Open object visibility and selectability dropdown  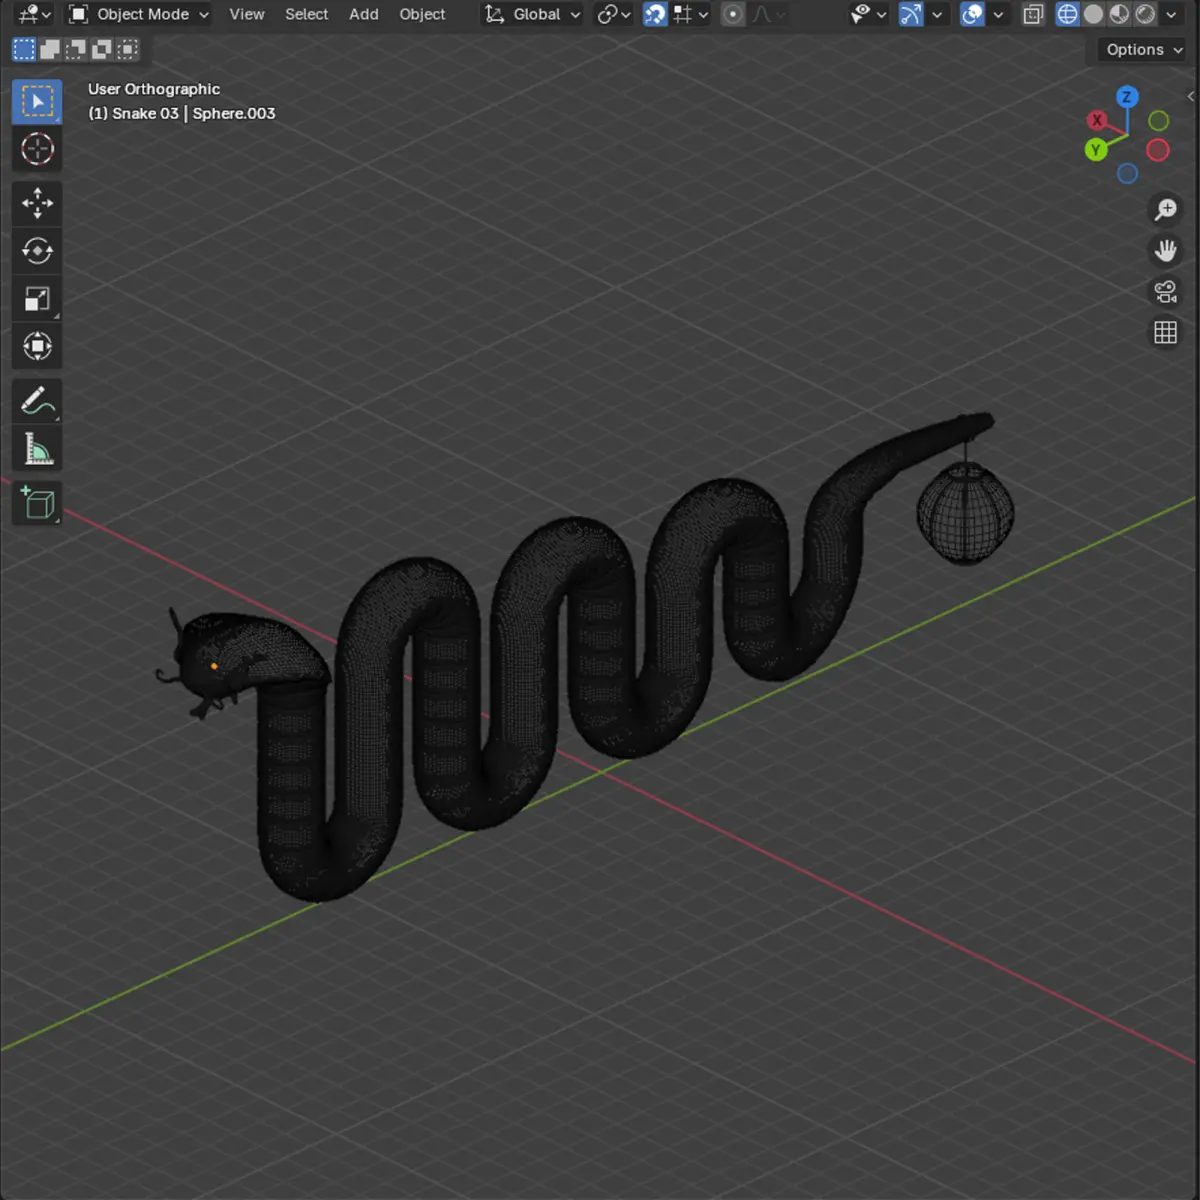pyautogui.click(x=868, y=14)
